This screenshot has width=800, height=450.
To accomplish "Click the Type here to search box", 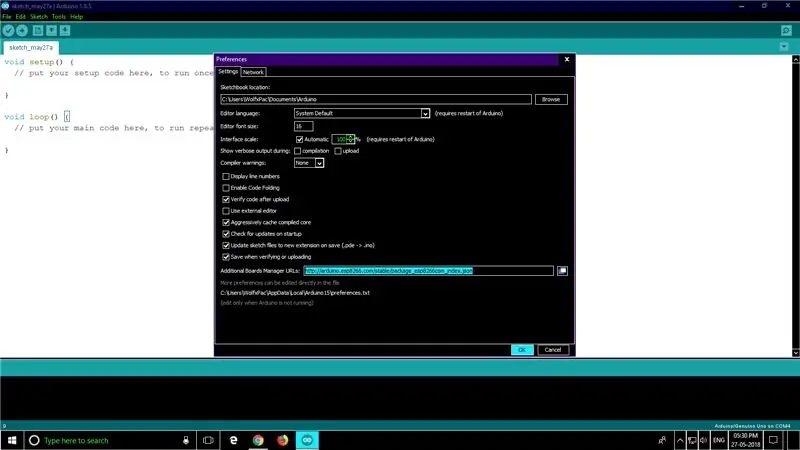I will click(x=110, y=440).
